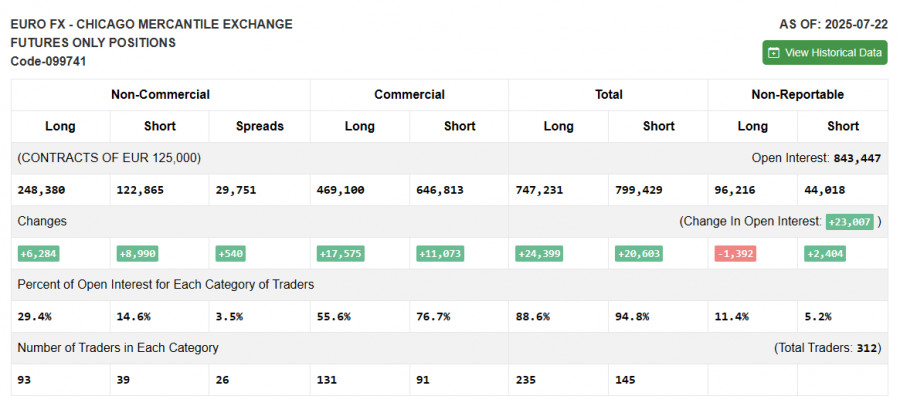Click the traders count 145
This screenshot has width=900, height=396.
click(625, 380)
